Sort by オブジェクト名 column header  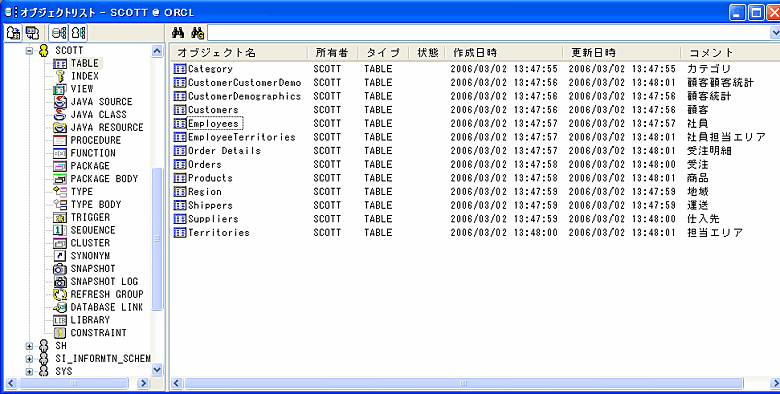point(239,53)
